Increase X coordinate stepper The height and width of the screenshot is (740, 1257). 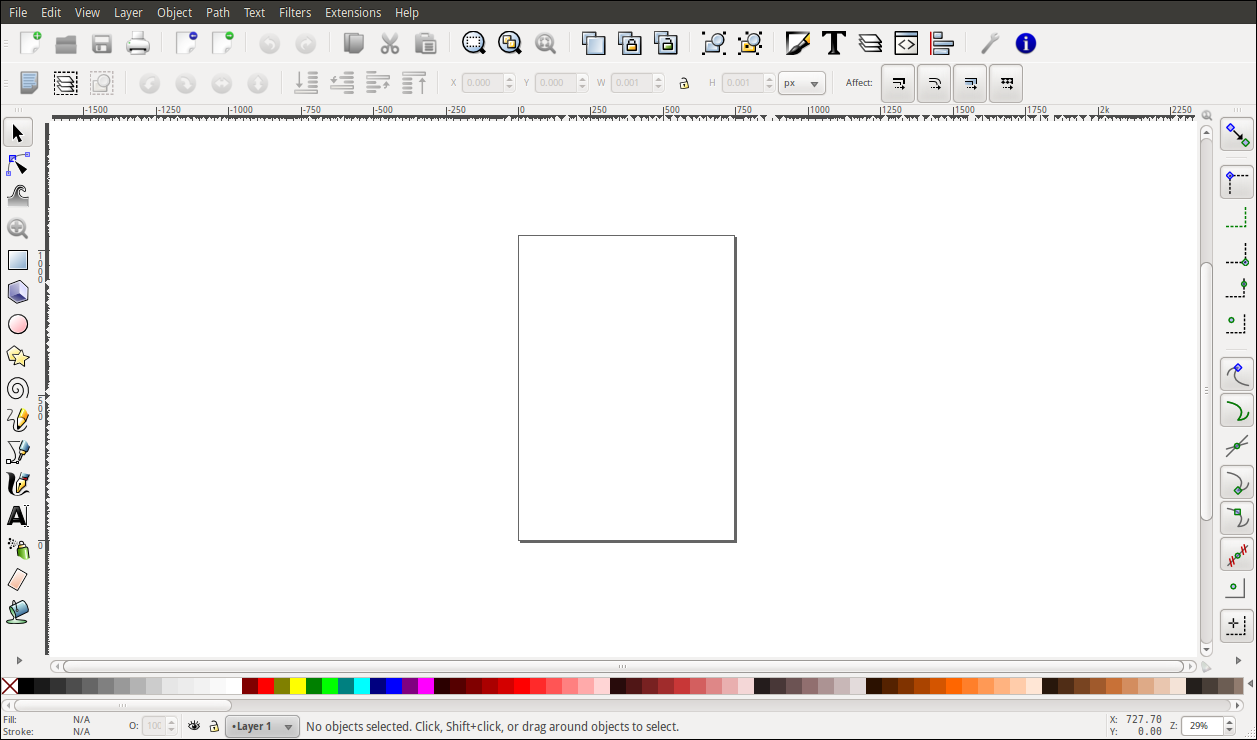coord(510,78)
